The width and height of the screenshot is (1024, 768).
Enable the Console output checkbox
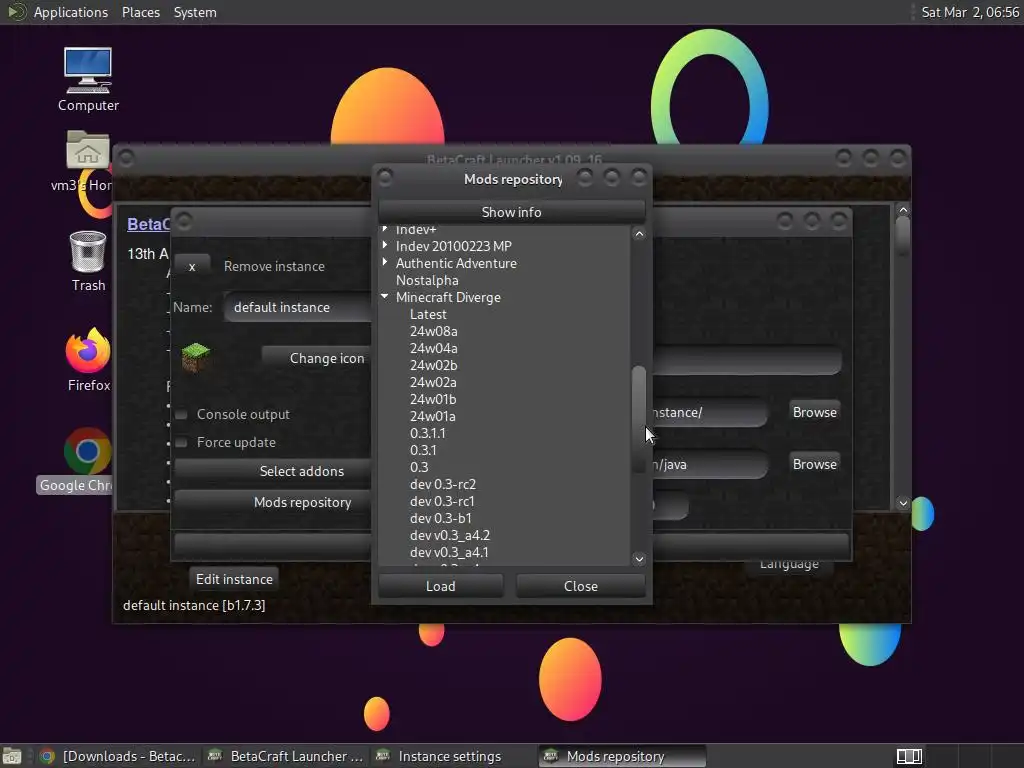pyautogui.click(x=182, y=414)
